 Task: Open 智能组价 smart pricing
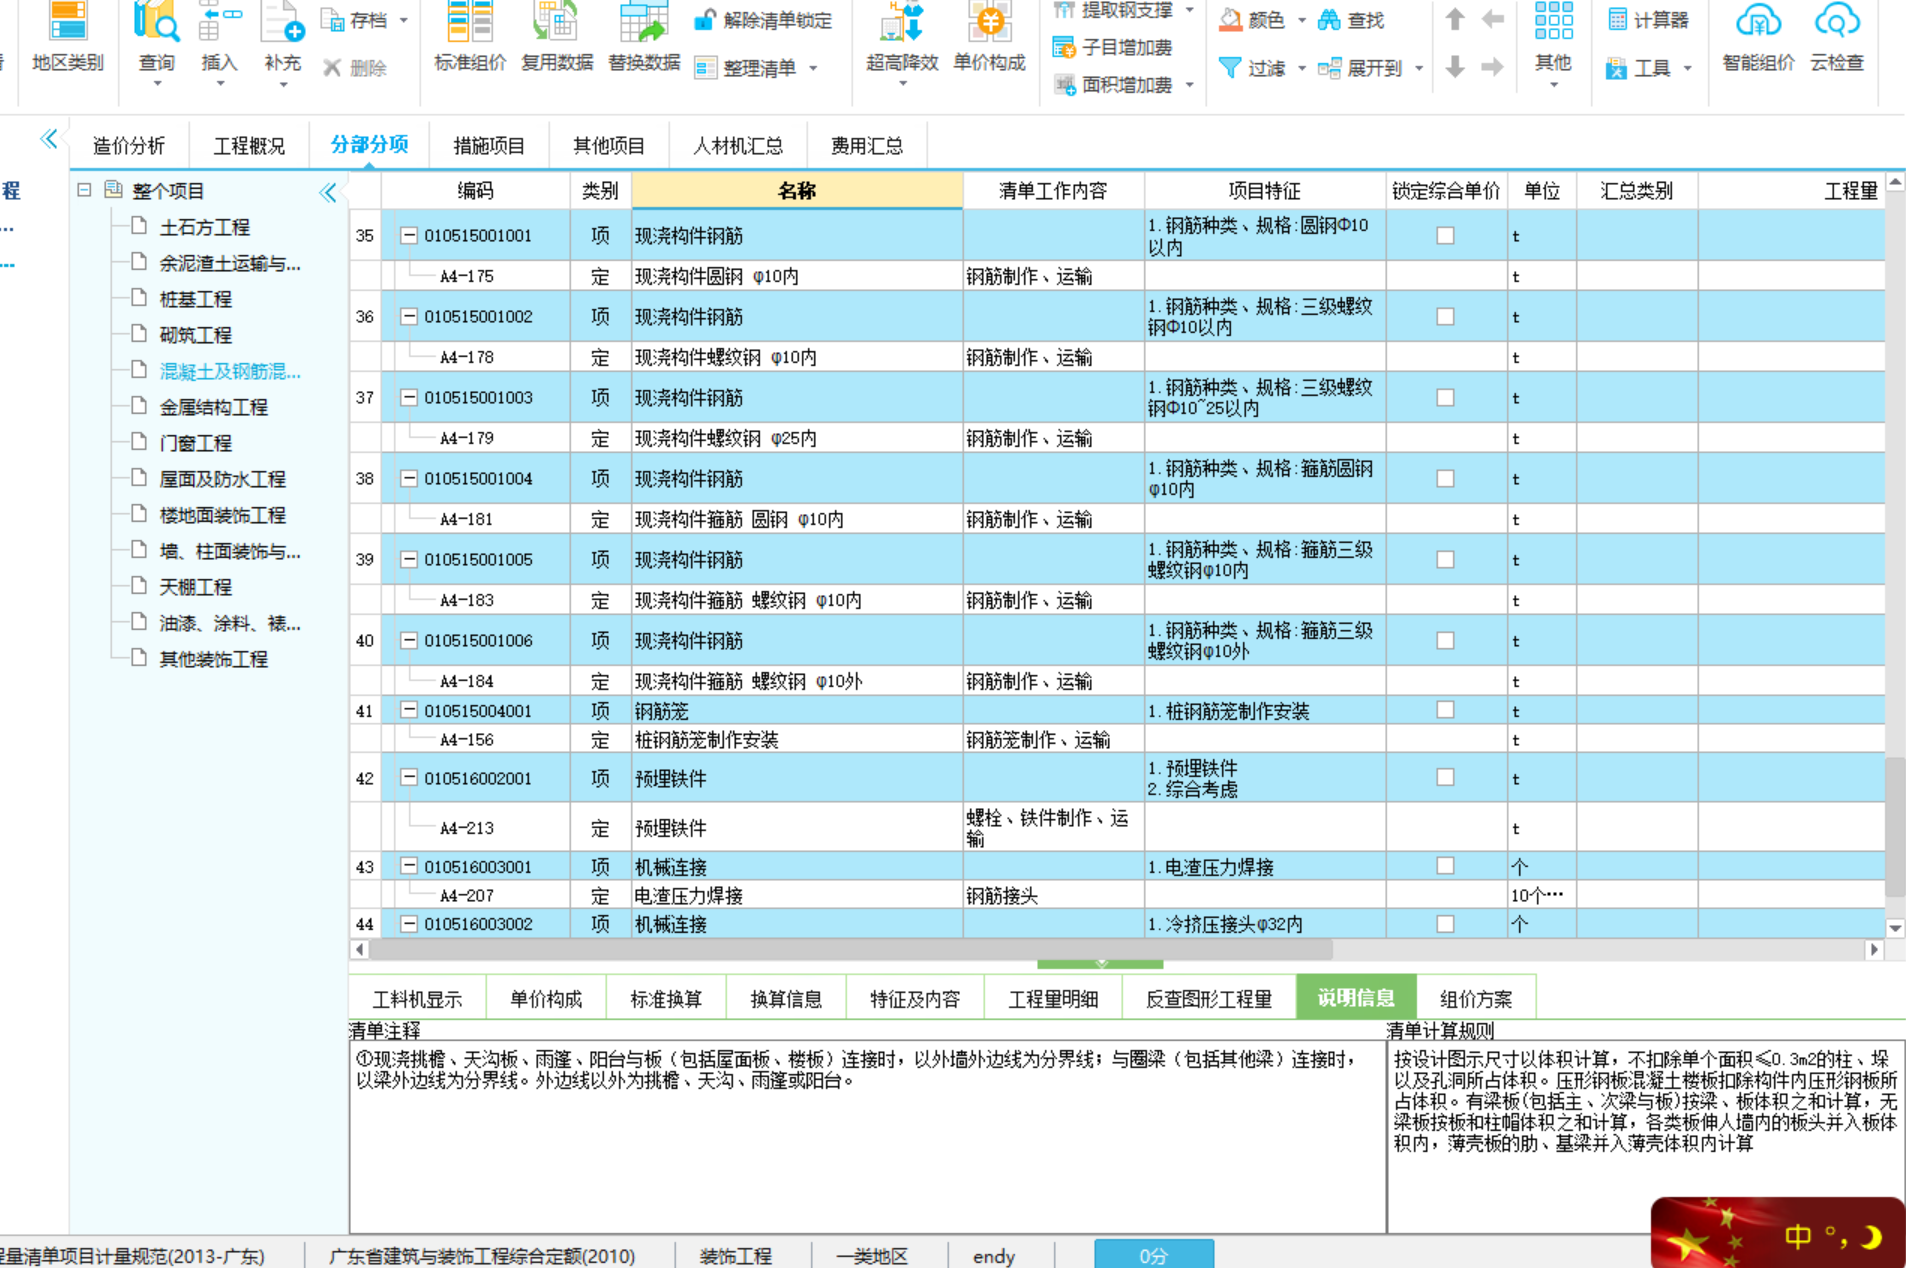[1758, 38]
